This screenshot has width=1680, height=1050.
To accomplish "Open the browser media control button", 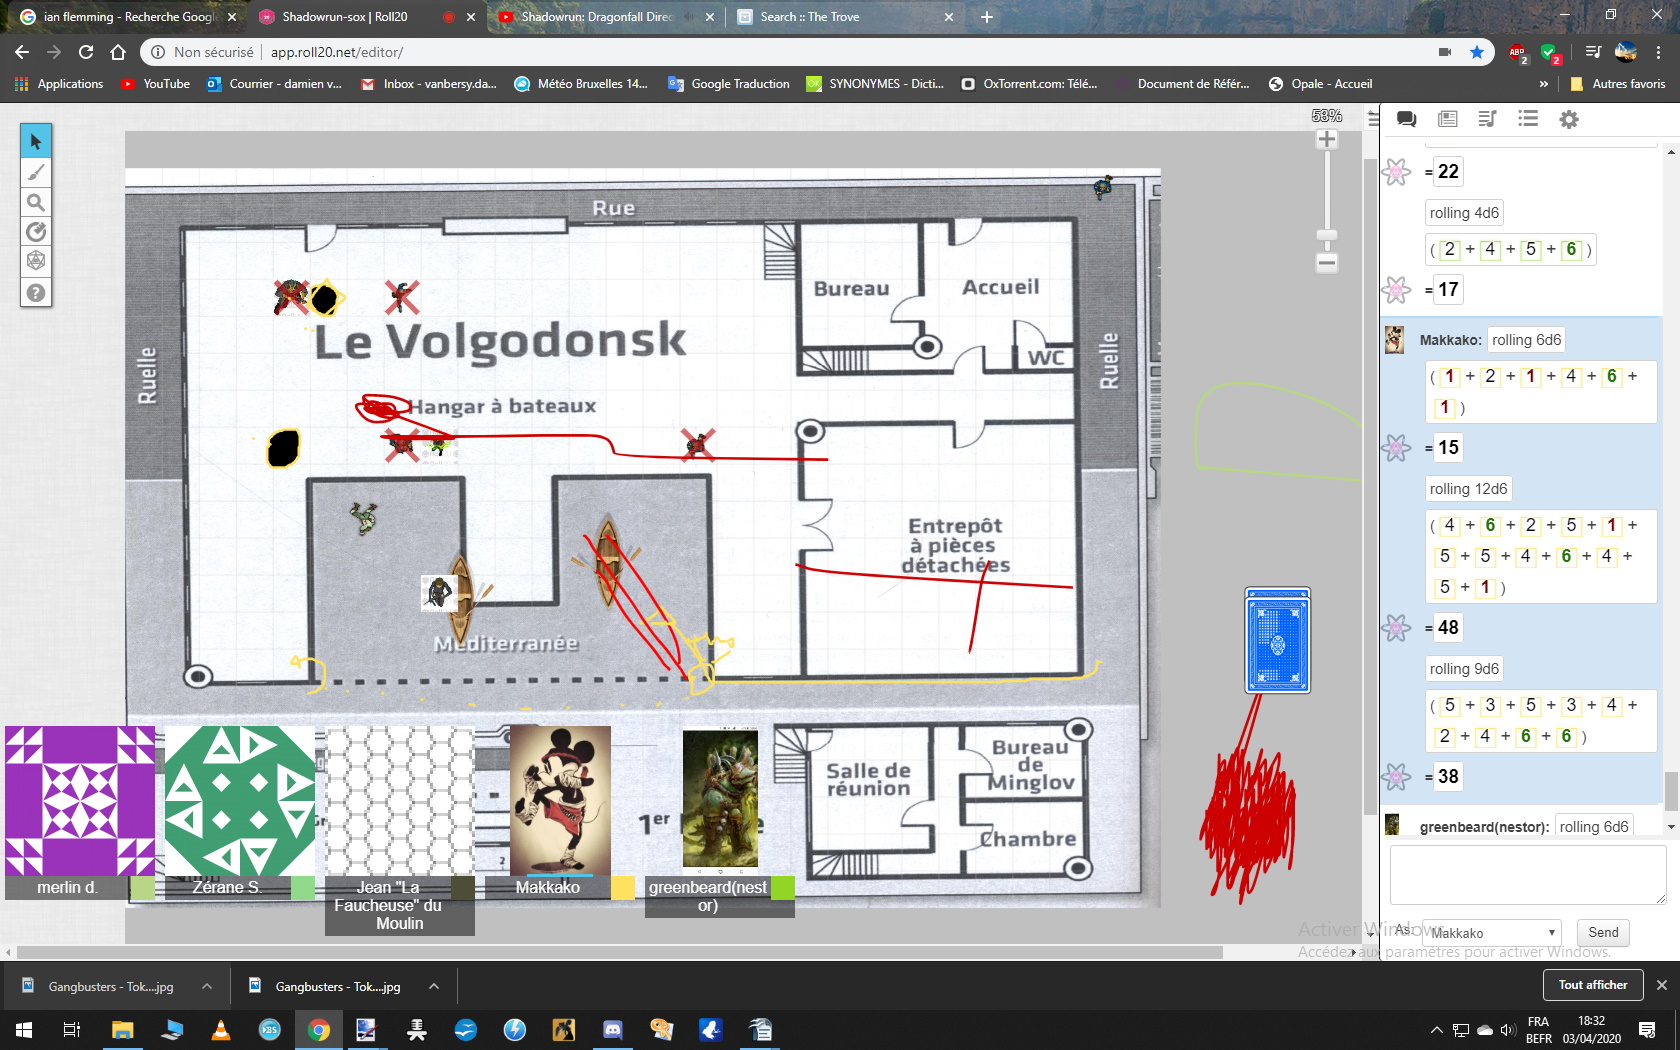I will 1594,52.
